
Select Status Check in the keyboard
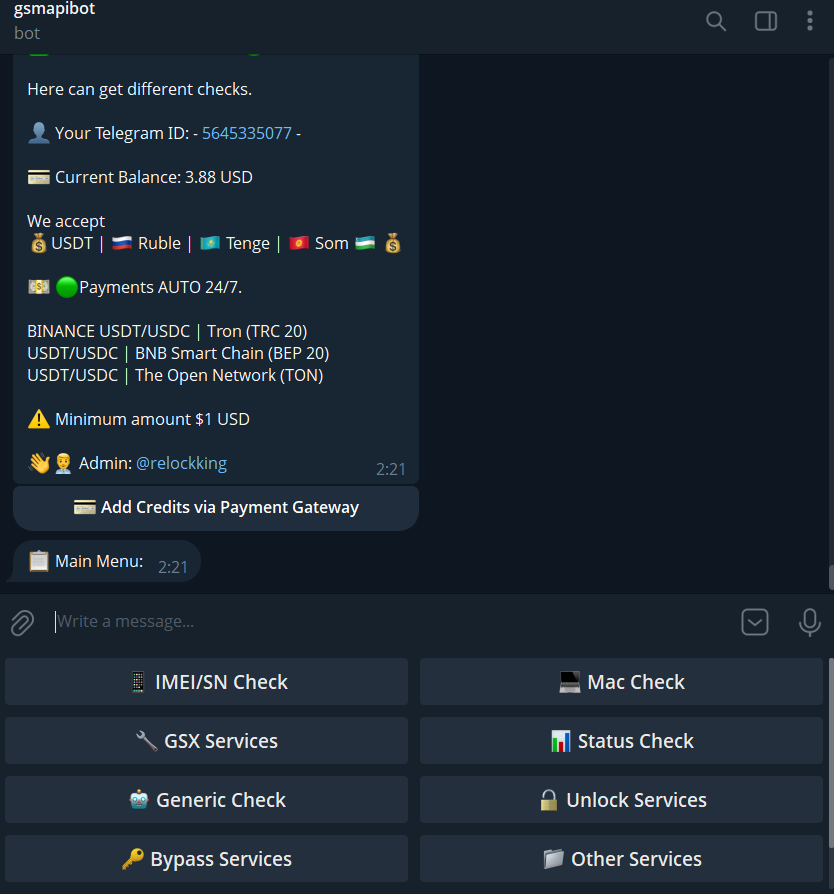pyautogui.click(x=621, y=741)
